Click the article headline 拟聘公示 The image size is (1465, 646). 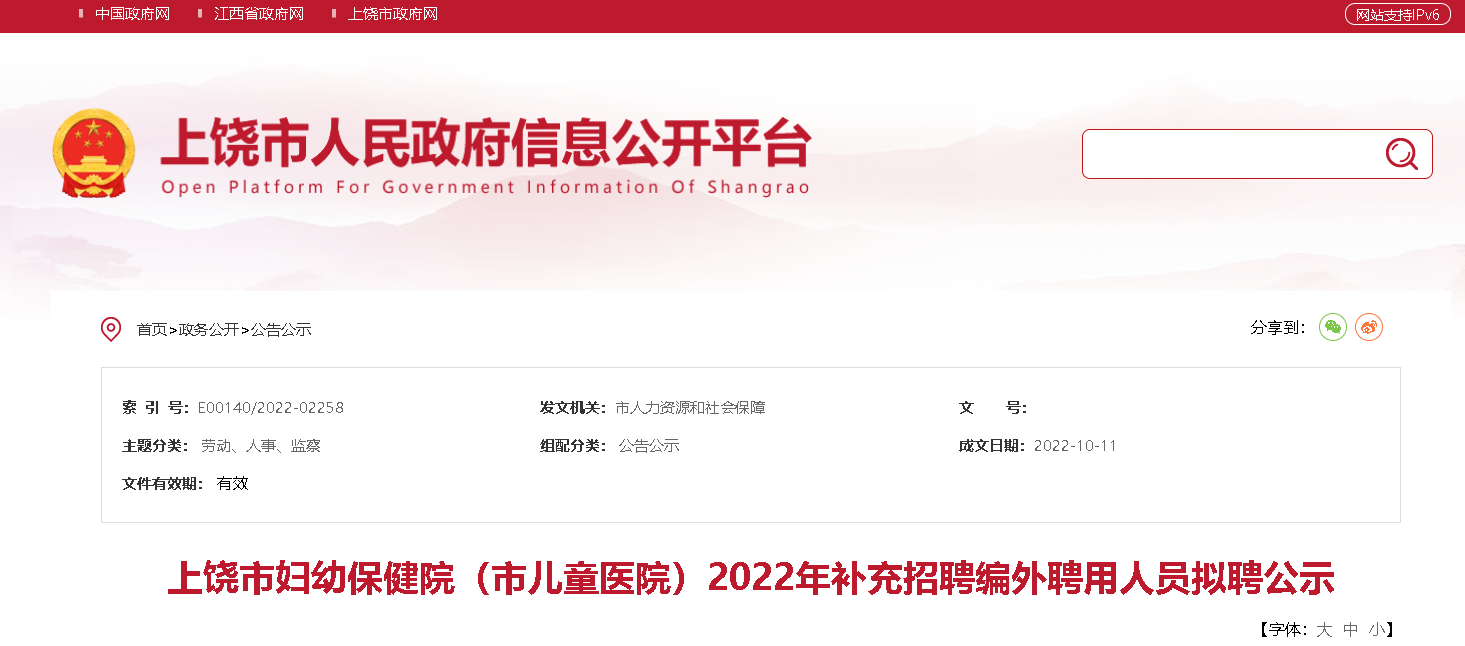click(x=750, y=578)
